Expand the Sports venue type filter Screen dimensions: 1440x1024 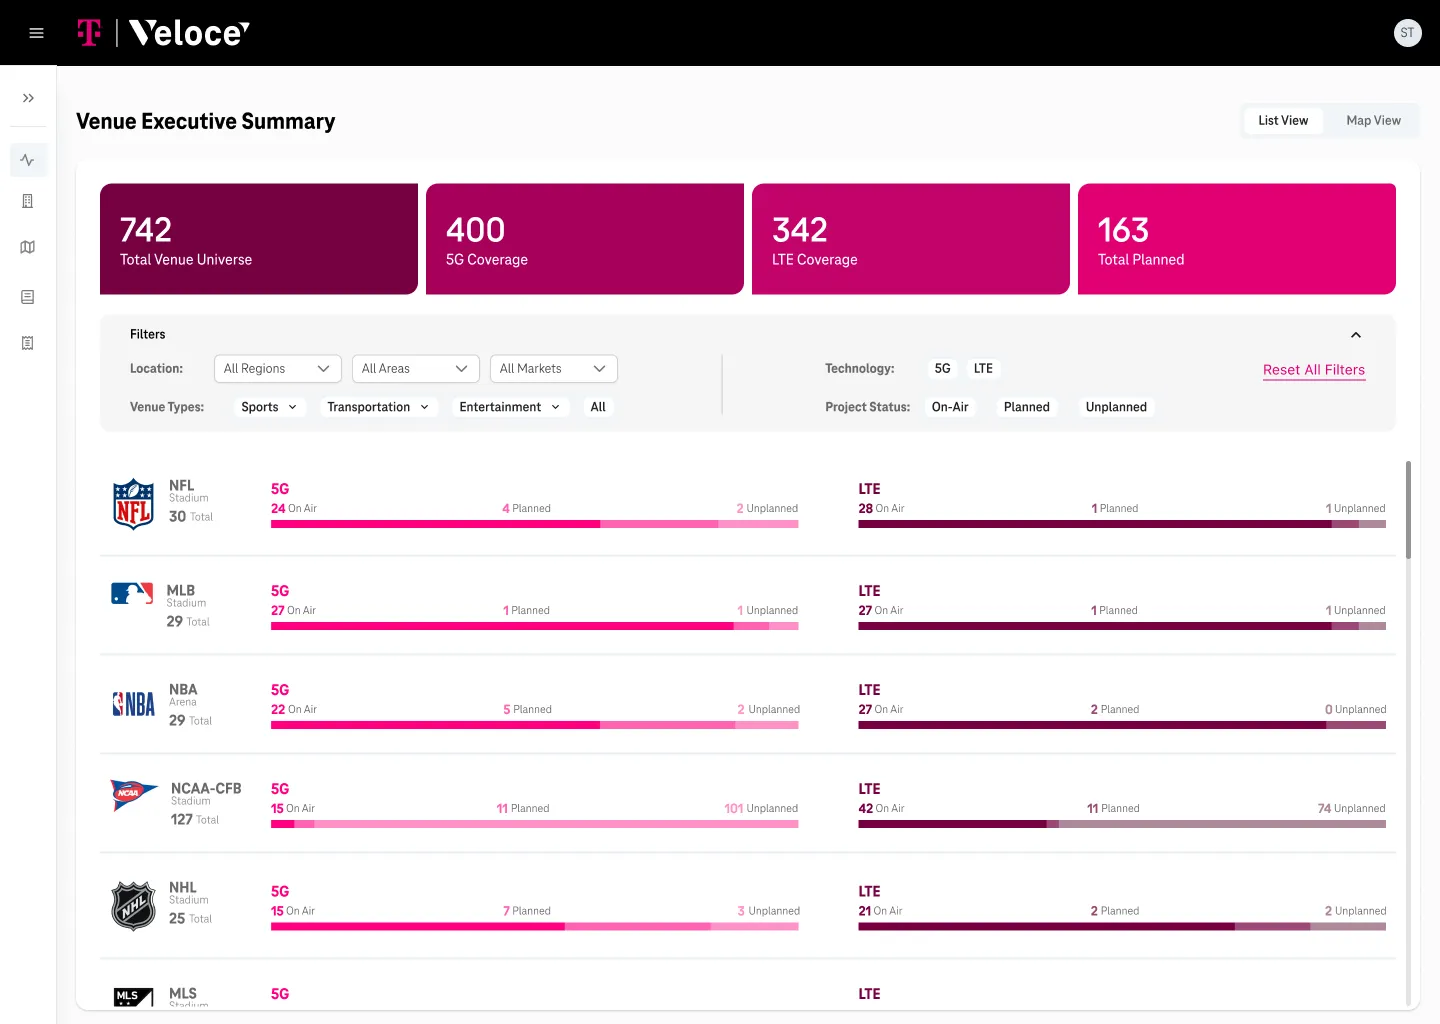270,407
